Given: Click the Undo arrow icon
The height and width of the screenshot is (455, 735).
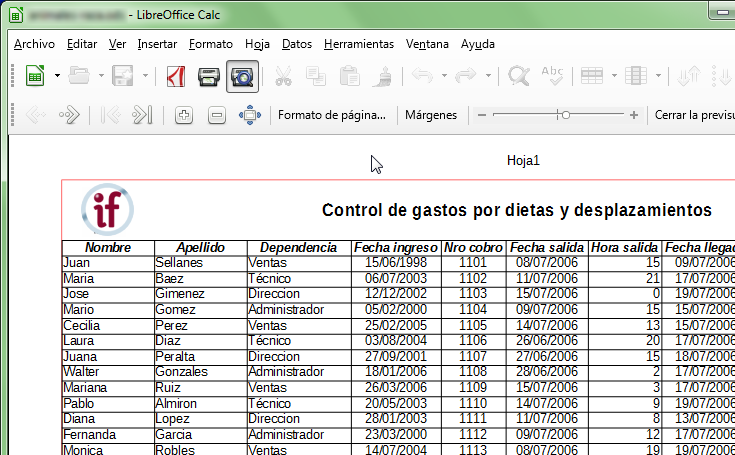Looking at the screenshot, I should [x=422, y=75].
